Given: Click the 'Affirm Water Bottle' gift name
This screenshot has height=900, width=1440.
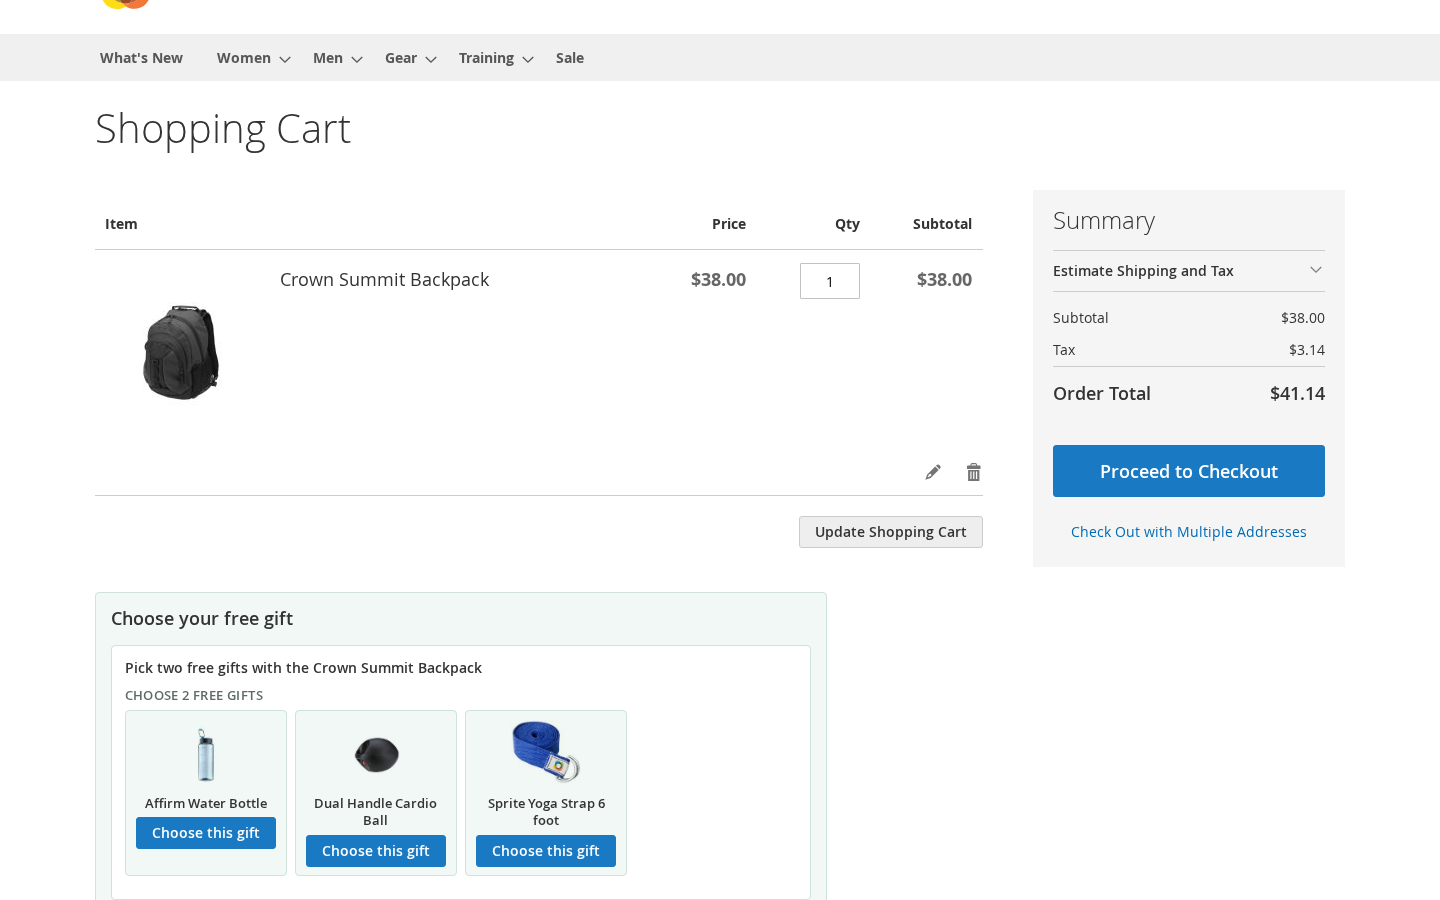Looking at the screenshot, I should click(x=206, y=804).
